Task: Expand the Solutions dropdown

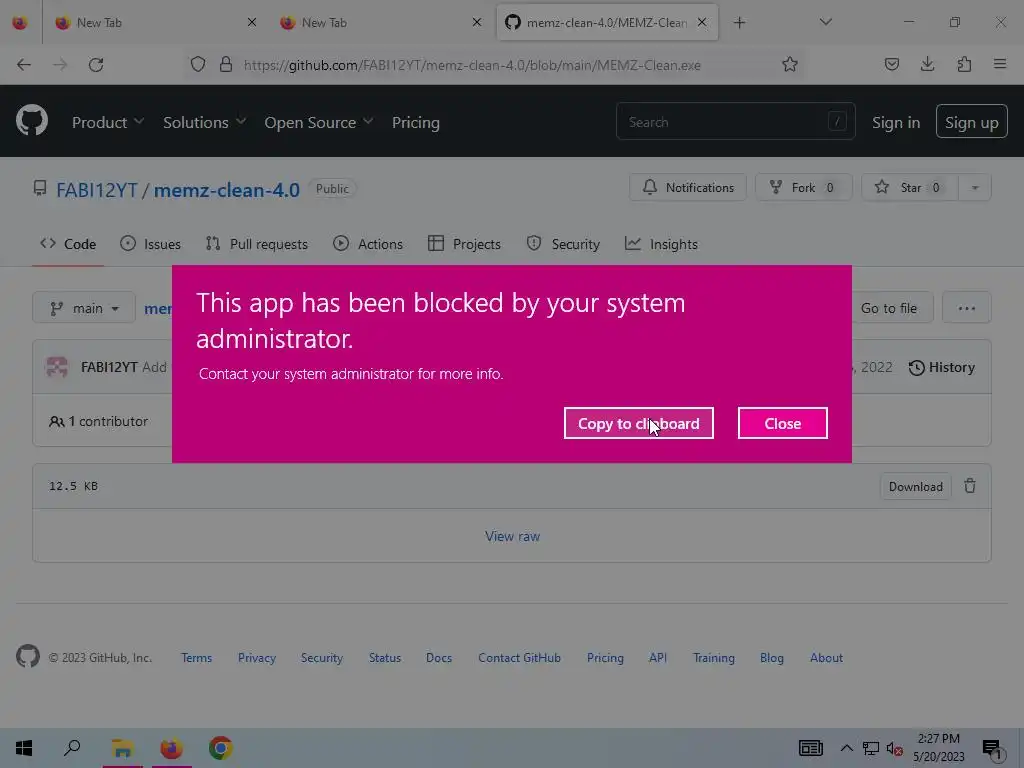Action: pos(204,122)
